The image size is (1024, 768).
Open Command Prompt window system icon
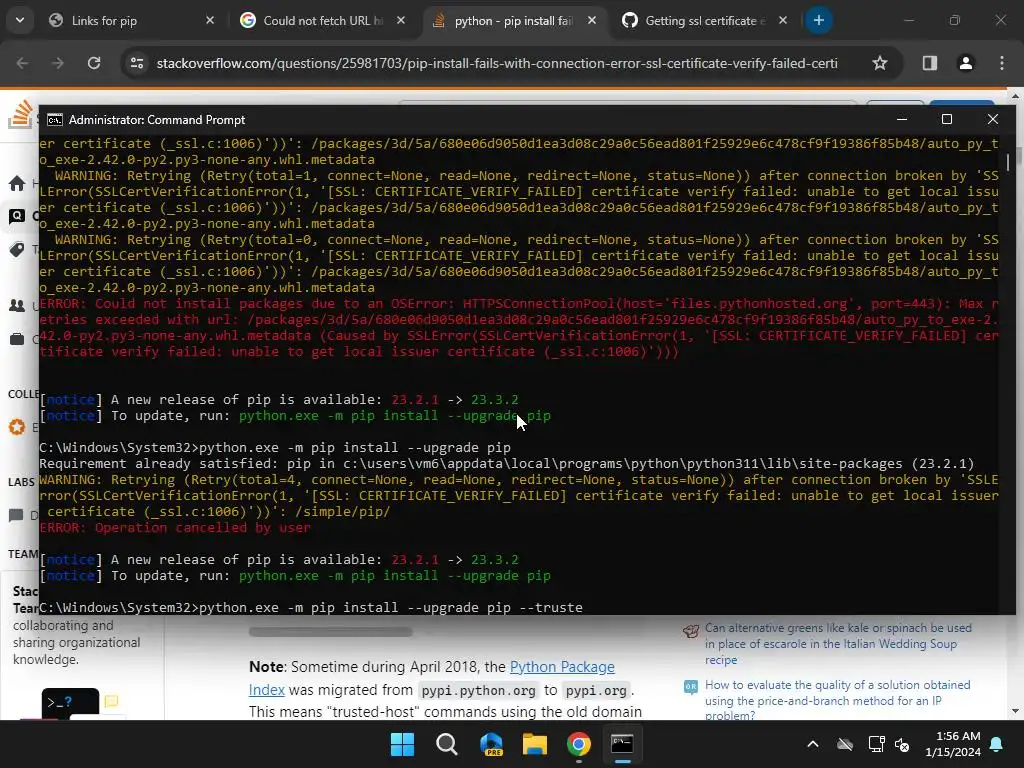tap(55, 120)
